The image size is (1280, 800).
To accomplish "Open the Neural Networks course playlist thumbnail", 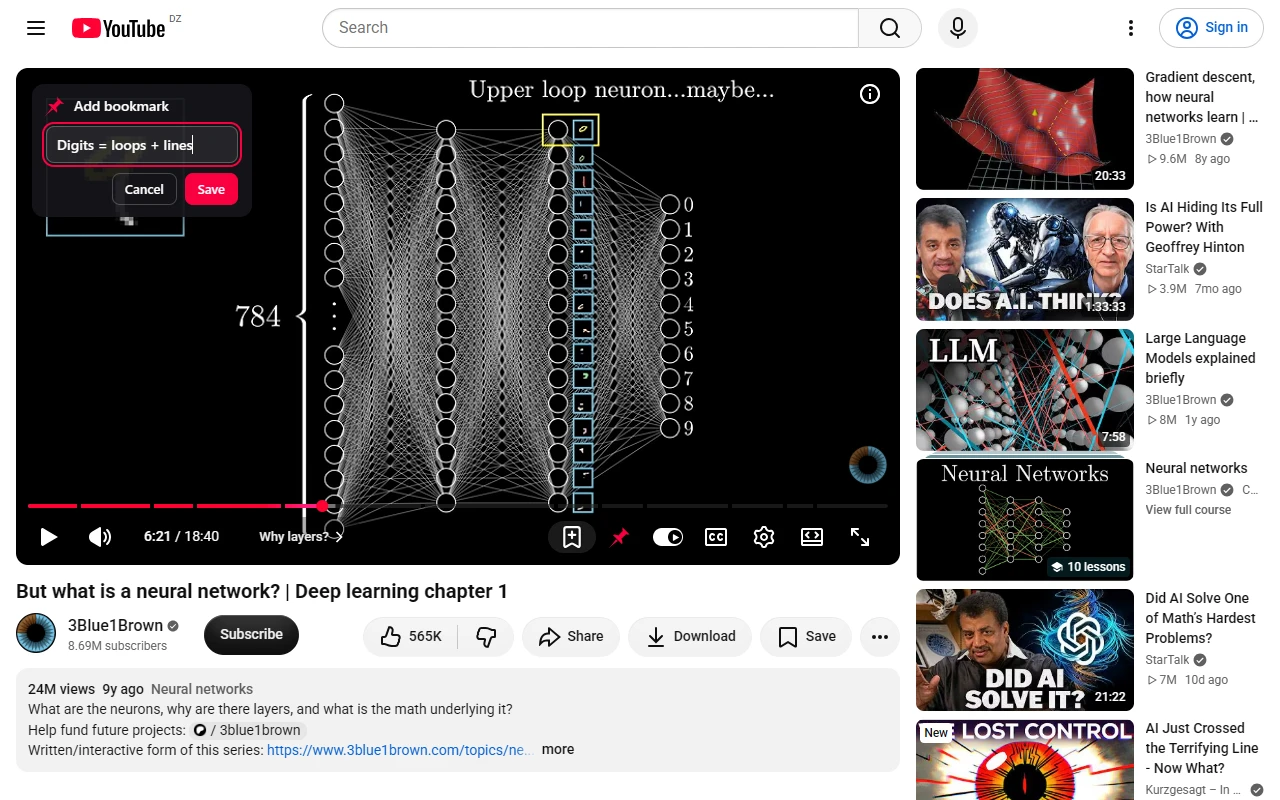I will [x=1025, y=520].
